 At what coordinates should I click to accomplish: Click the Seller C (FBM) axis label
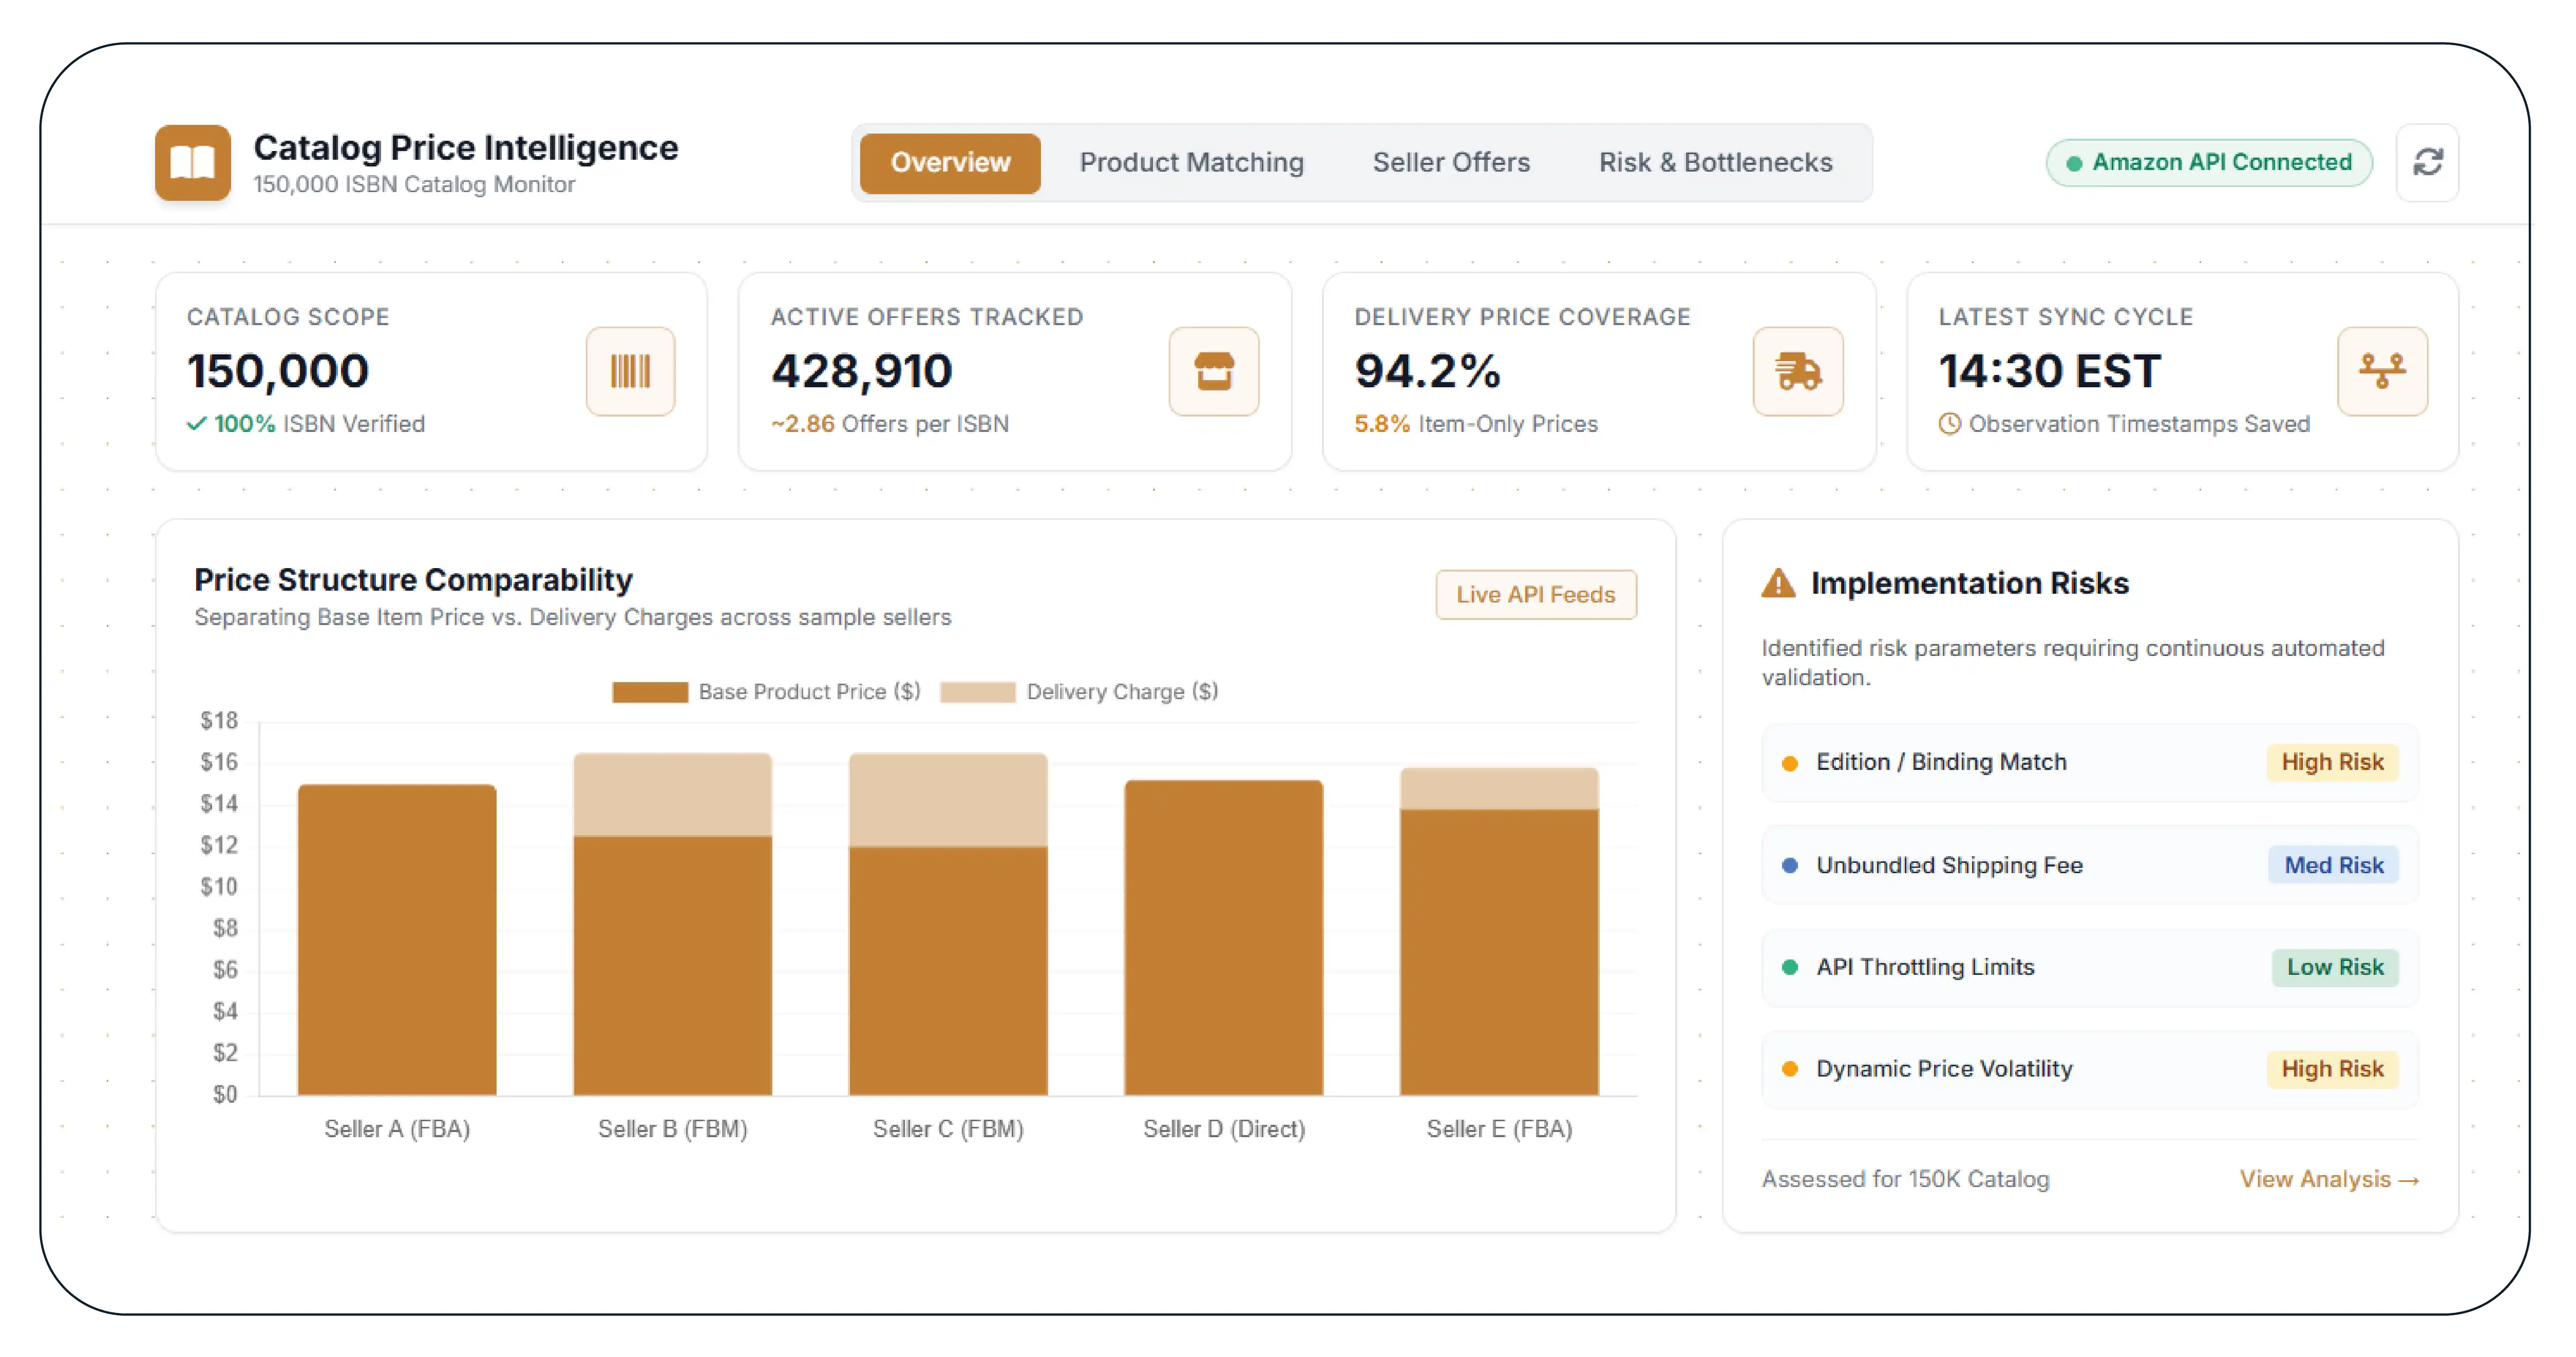pos(948,1130)
